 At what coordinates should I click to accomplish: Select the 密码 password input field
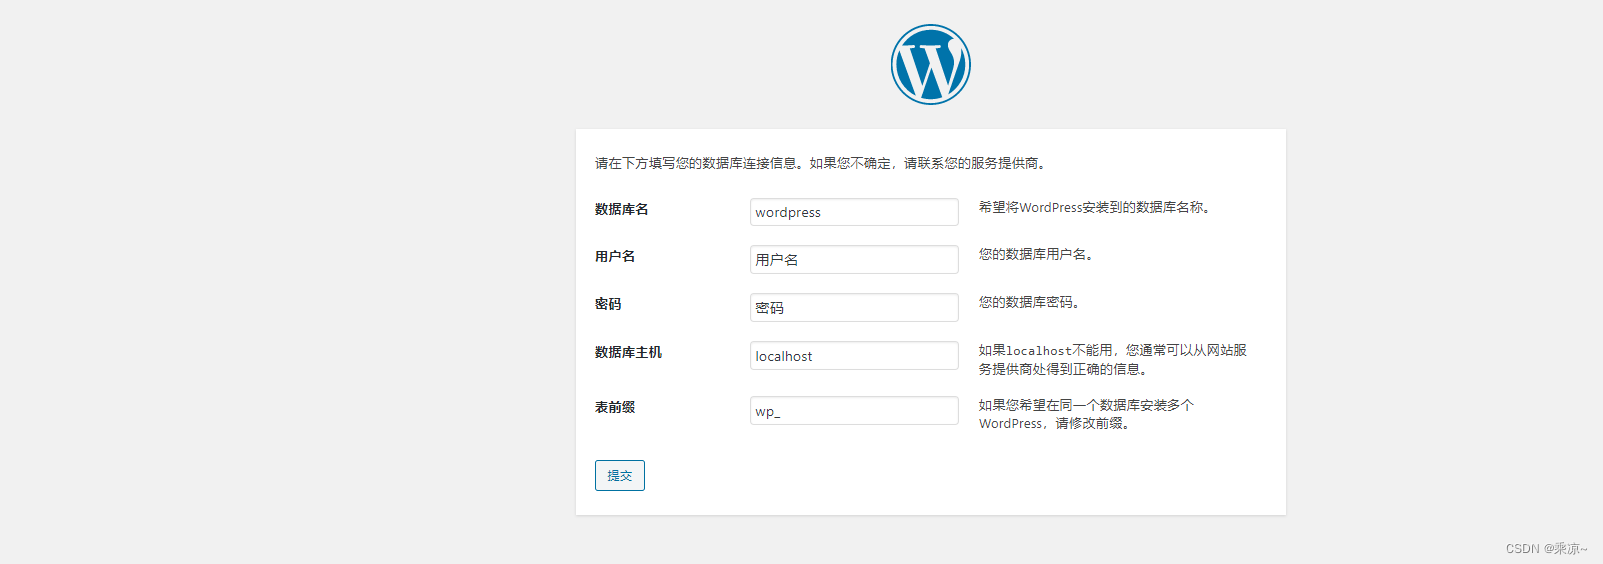click(x=854, y=307)
